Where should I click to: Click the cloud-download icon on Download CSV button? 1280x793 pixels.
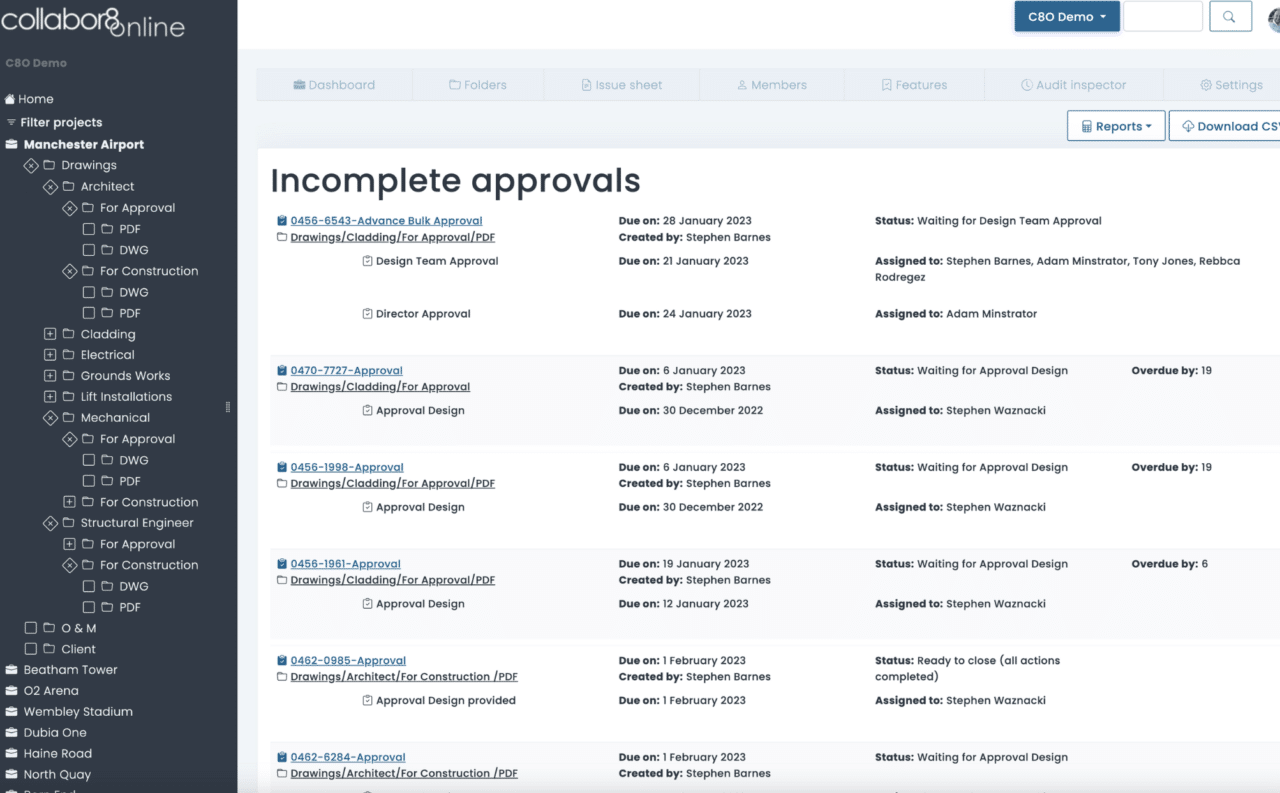(x=1188, y=125)
